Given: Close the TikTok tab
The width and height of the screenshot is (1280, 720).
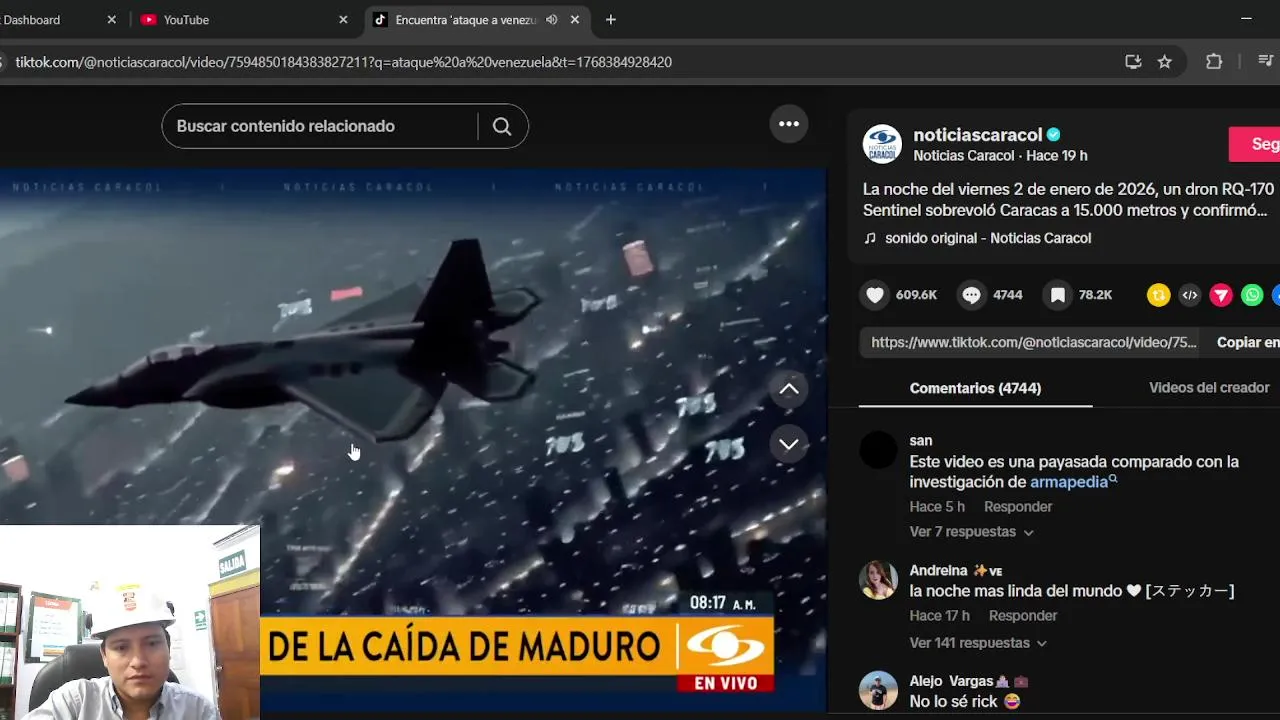Looking at the screenshot, I should pos(575,20).
